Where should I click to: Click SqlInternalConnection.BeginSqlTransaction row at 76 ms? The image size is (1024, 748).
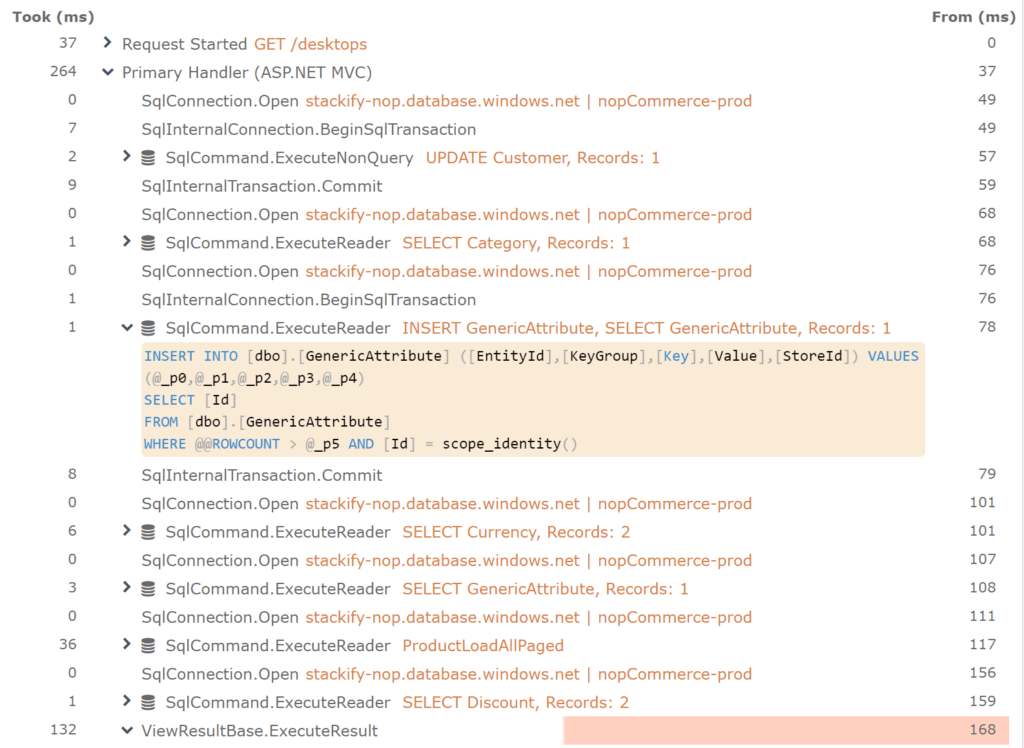click(x=308, y=299)
